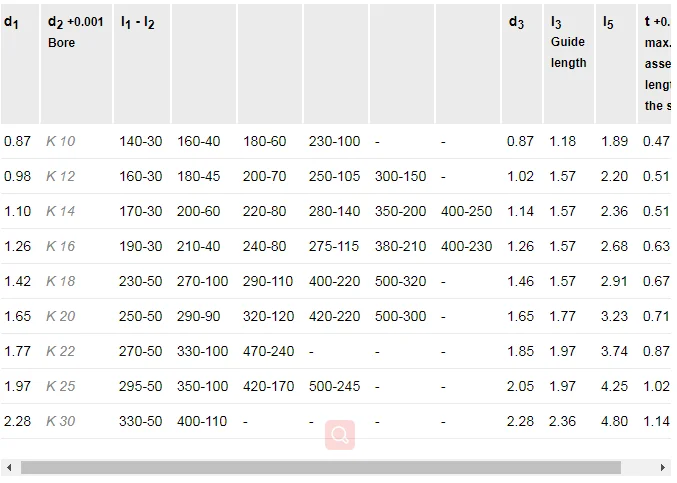Open the K 12 bore link

60,176
